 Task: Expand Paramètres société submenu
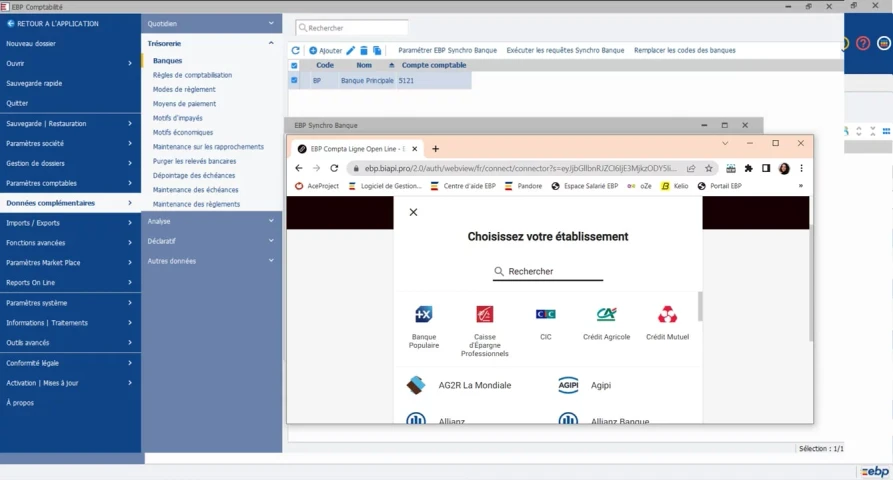[70, 143]
